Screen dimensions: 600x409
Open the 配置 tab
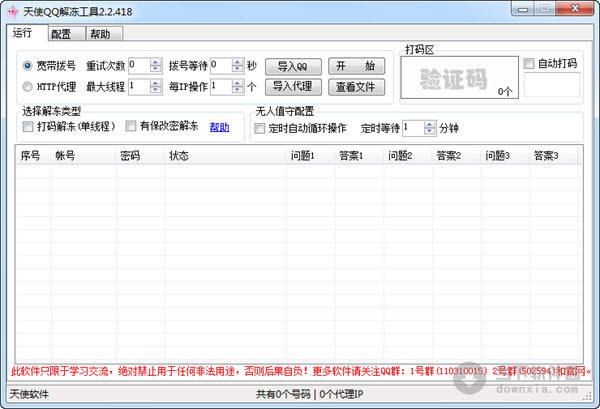pyautogui.click(x=67, y=34)
